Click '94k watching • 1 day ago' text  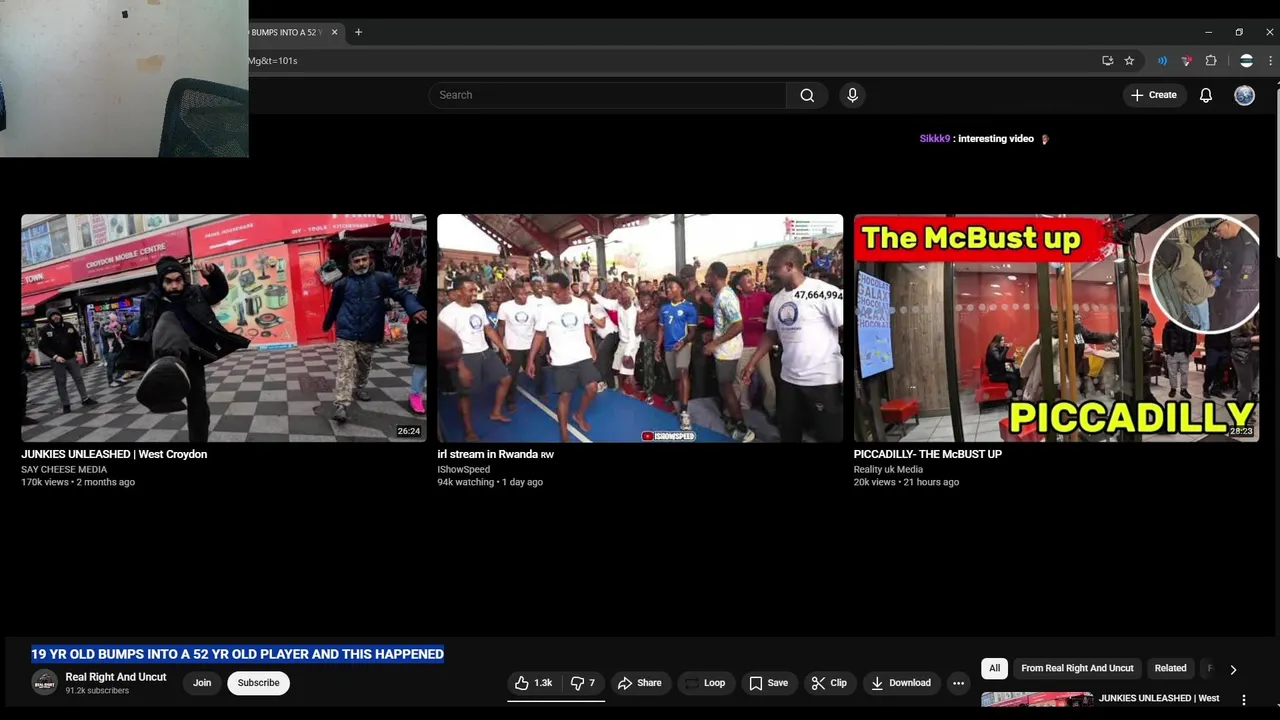(490, 482)
